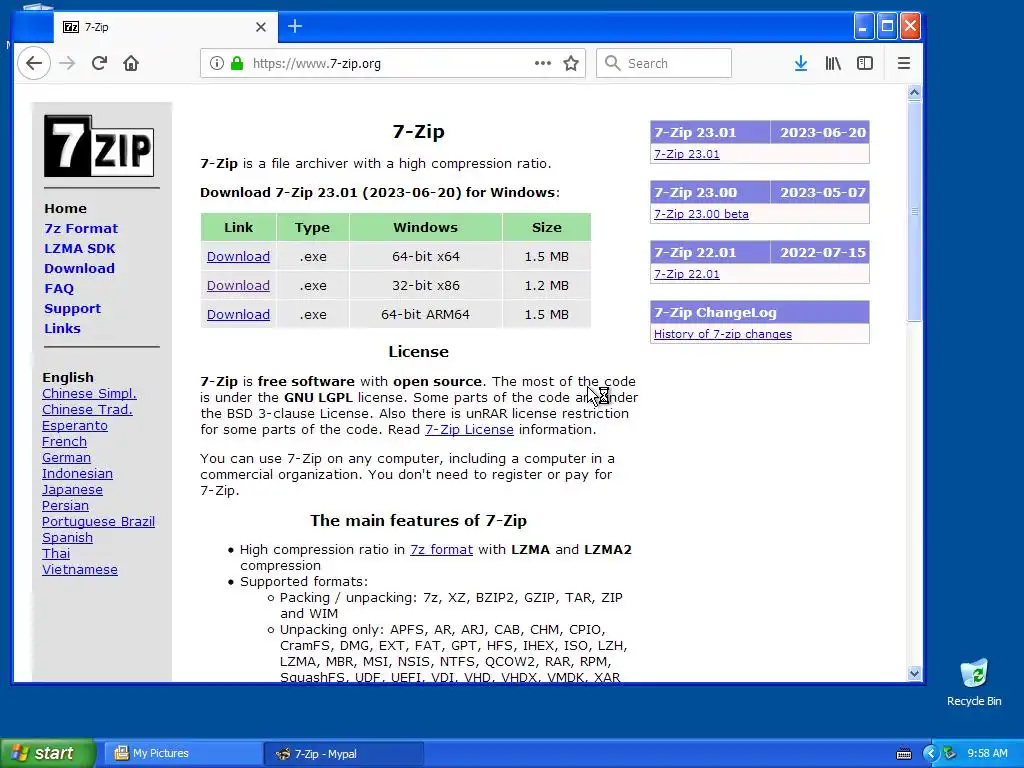Download the 64-bit x64 installer
This screenshot has height=768, width=1024.
click(x=238, y=257)
